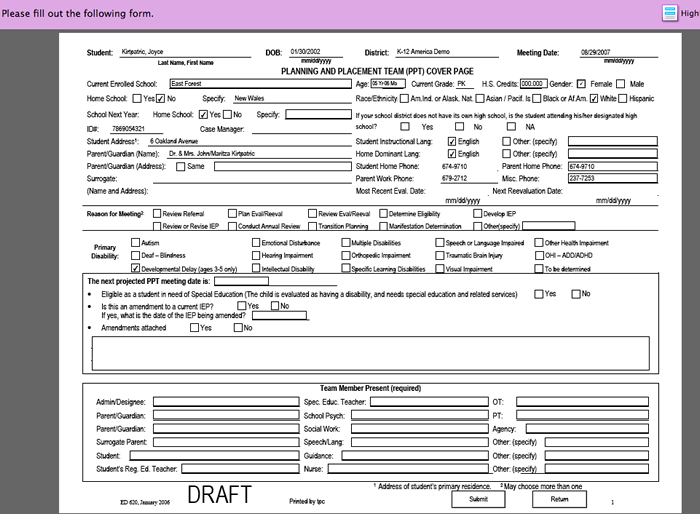The image size is (700, 514).
Task: Click the next projected PPT meeting date field
Action: click(242, 281)
